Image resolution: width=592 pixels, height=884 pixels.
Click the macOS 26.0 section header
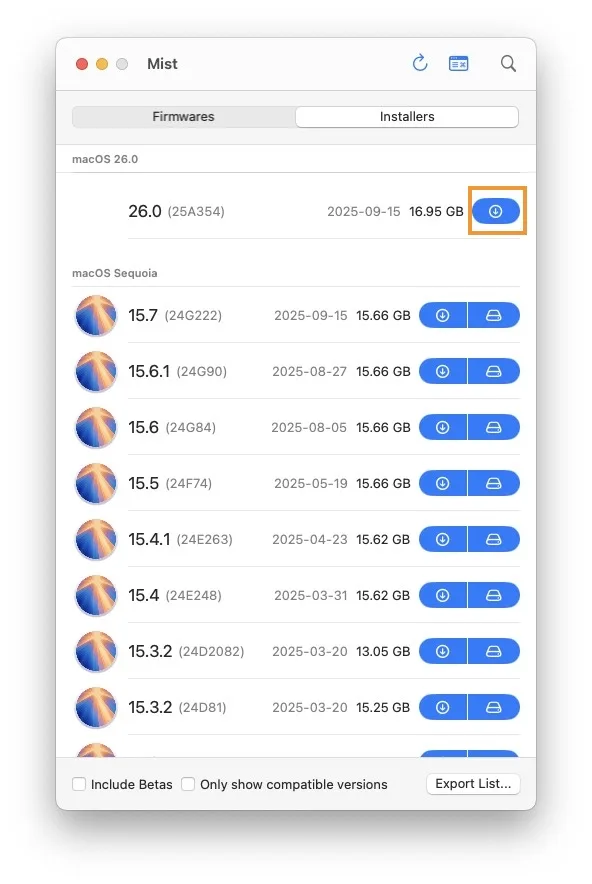pyautogui.click(x=105, y=160)
